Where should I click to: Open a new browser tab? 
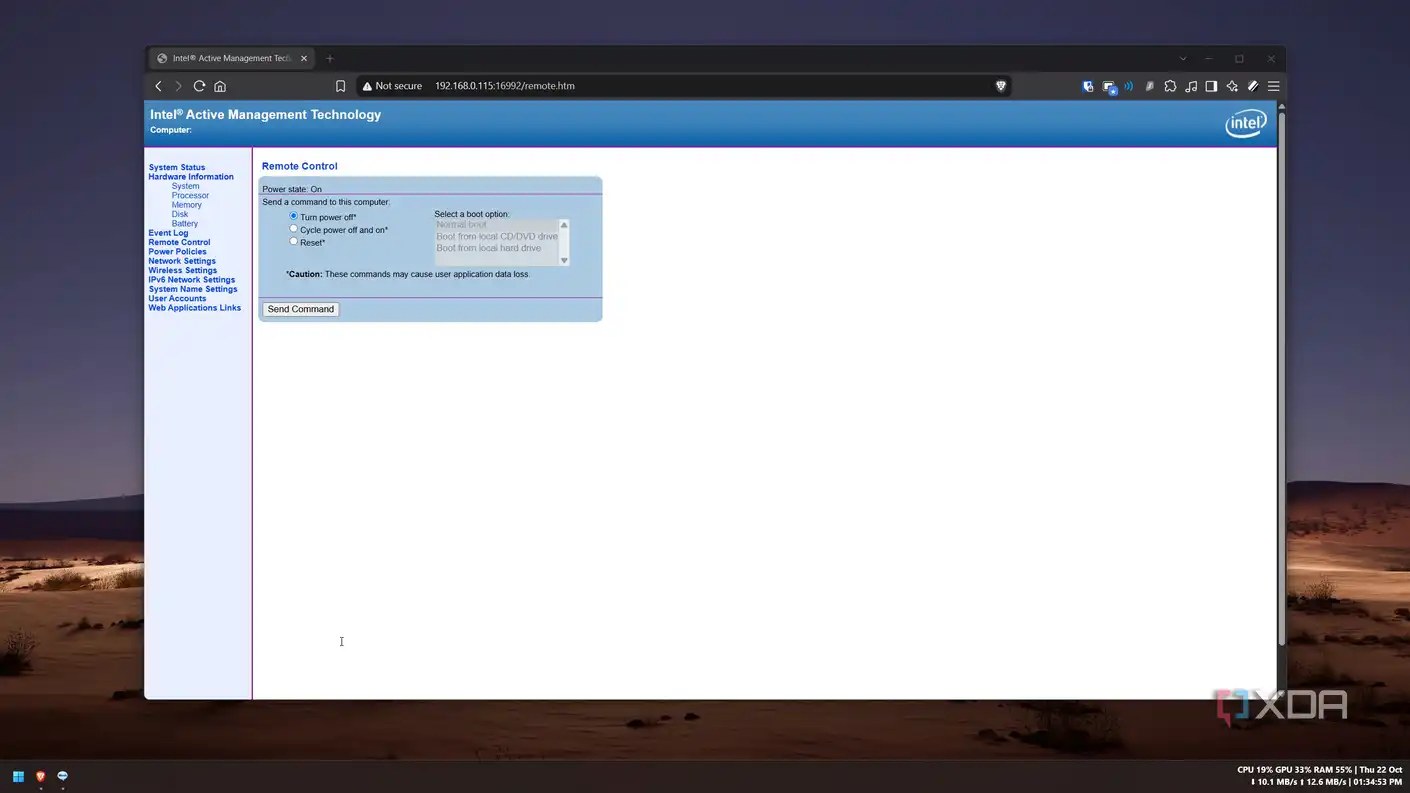330,58
